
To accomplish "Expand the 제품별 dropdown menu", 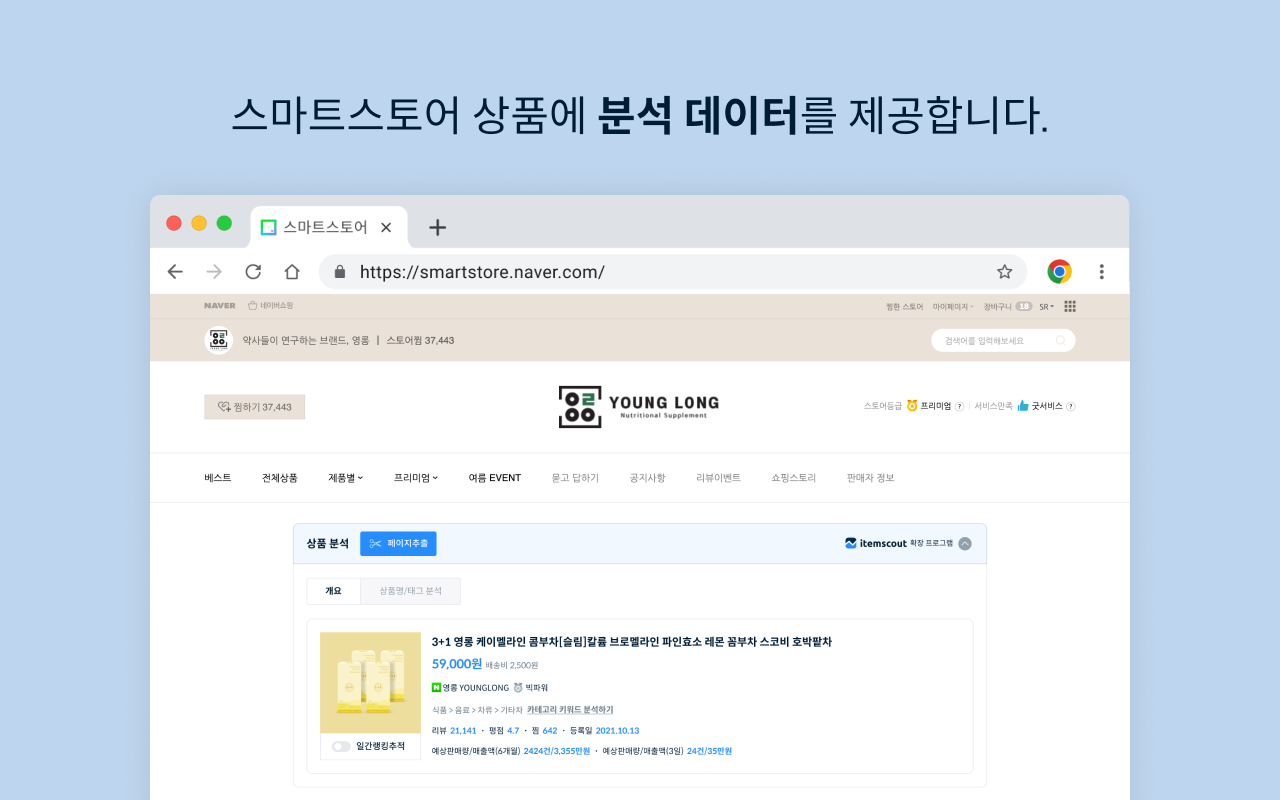I will pos(345,478).
